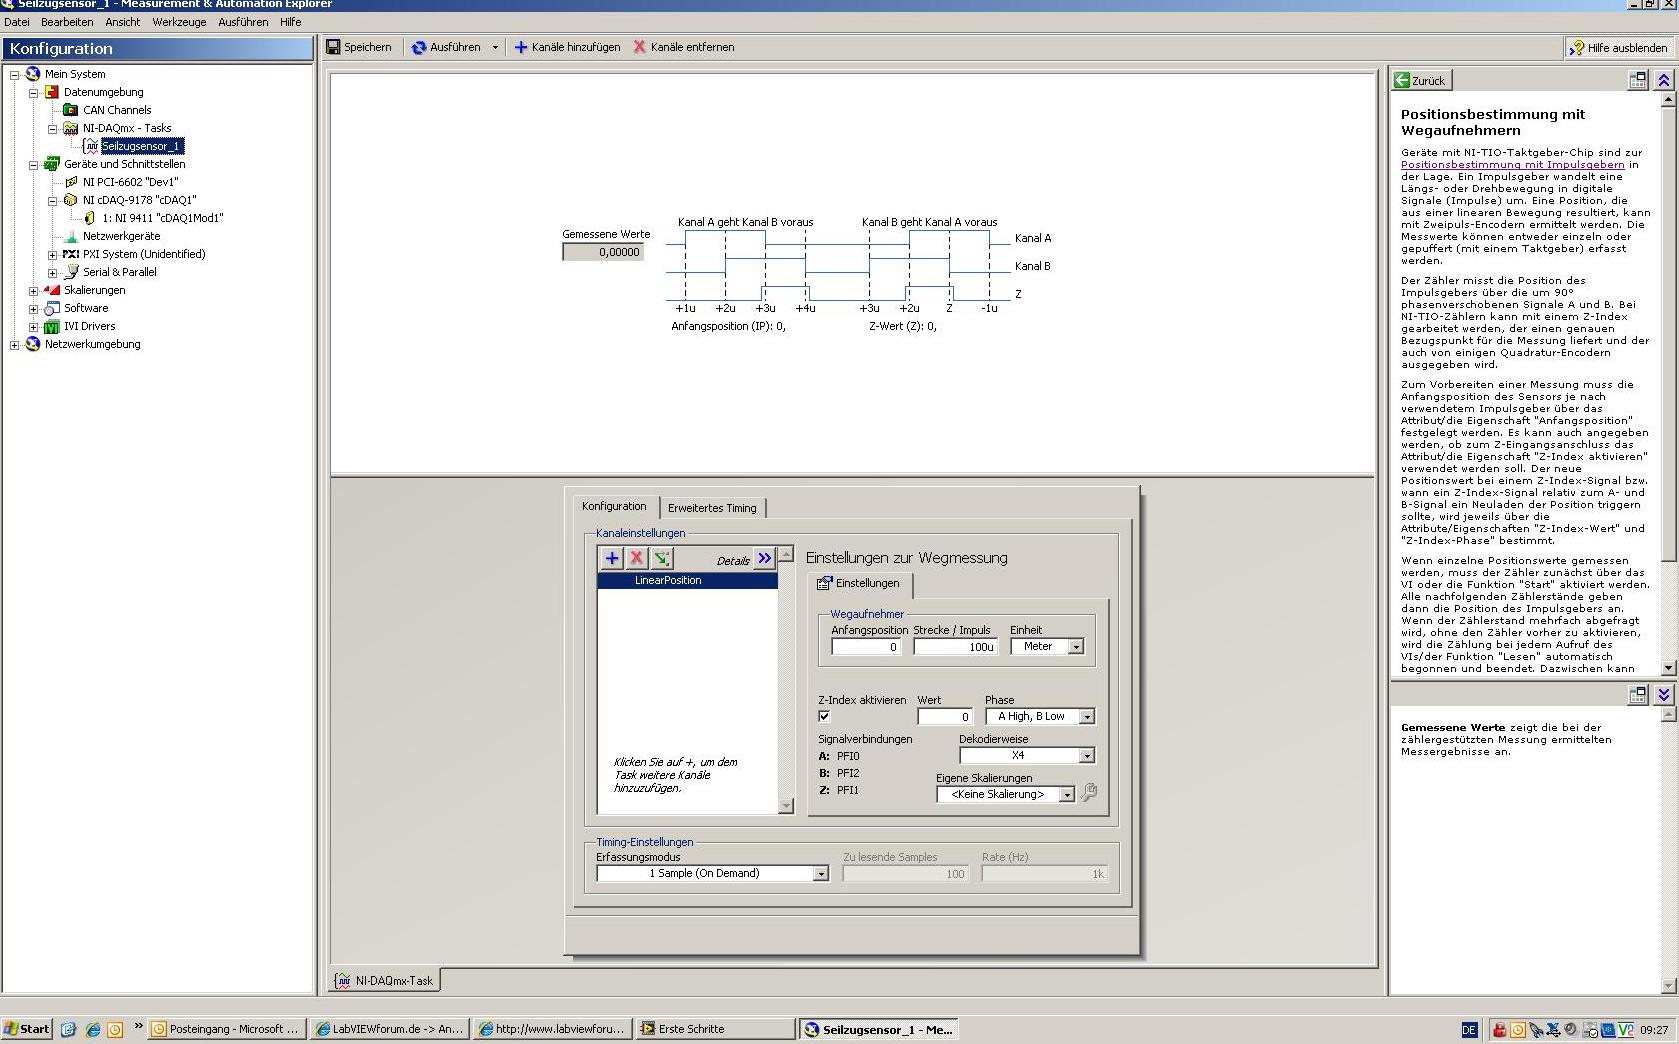Click the undock window icon in upper help pane
1679x1044 pixels.
[1638, 80]
